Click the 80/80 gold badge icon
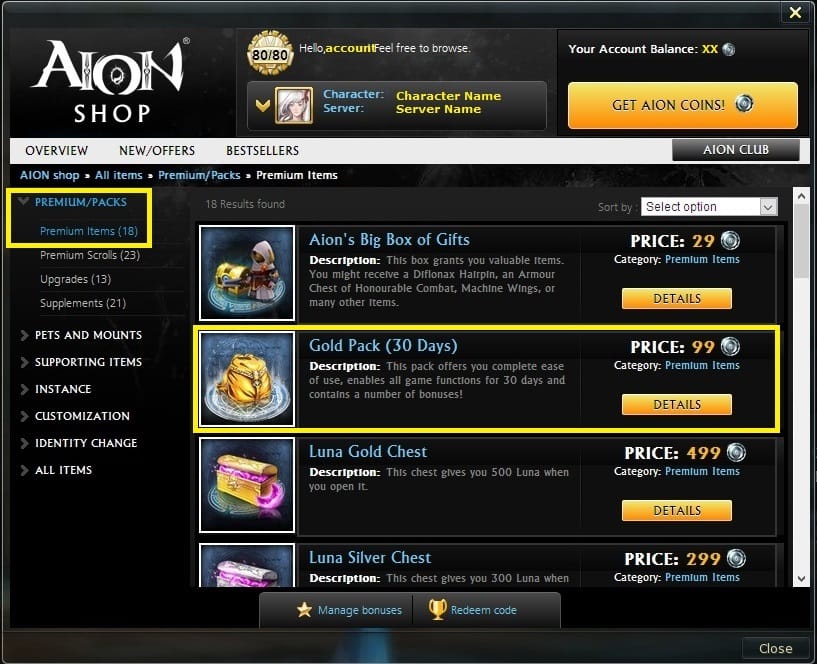The width and height of the screenshot is (817, 664). tap(269, 53)
